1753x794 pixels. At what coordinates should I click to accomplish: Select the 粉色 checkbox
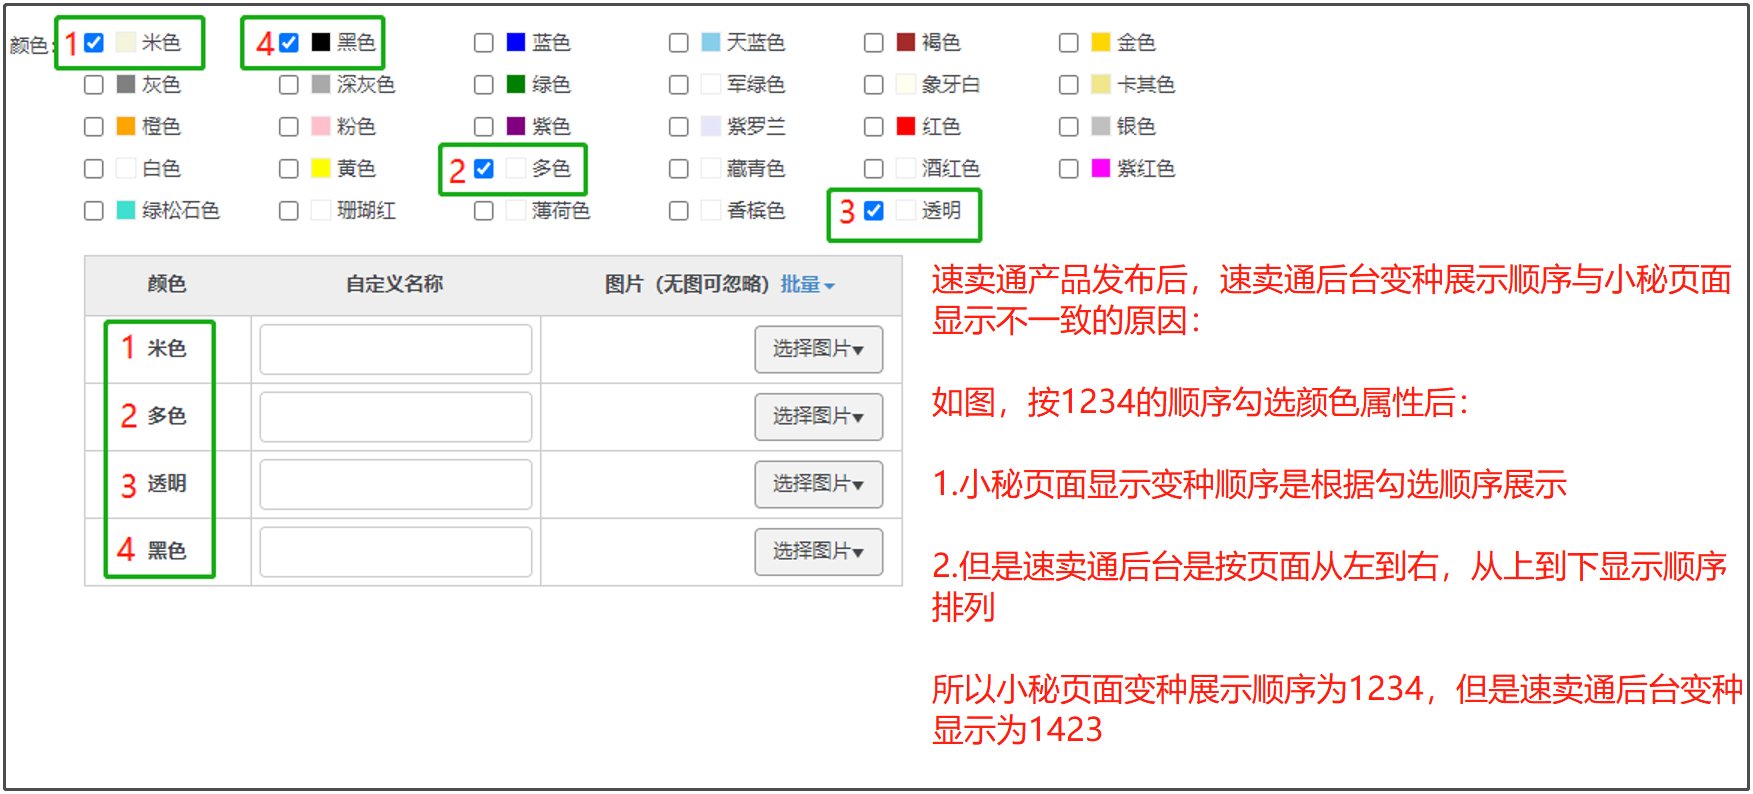tap(289, 126)
